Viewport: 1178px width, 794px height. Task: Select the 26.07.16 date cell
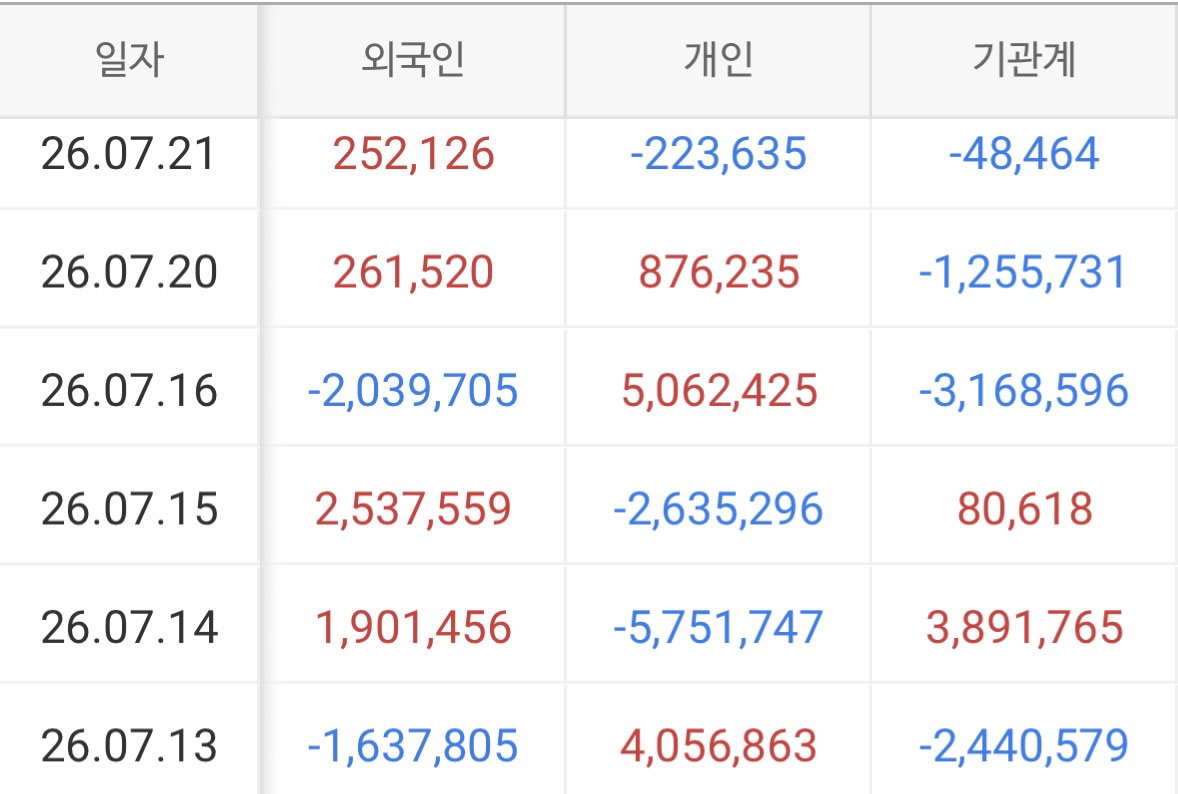(128, 391)
